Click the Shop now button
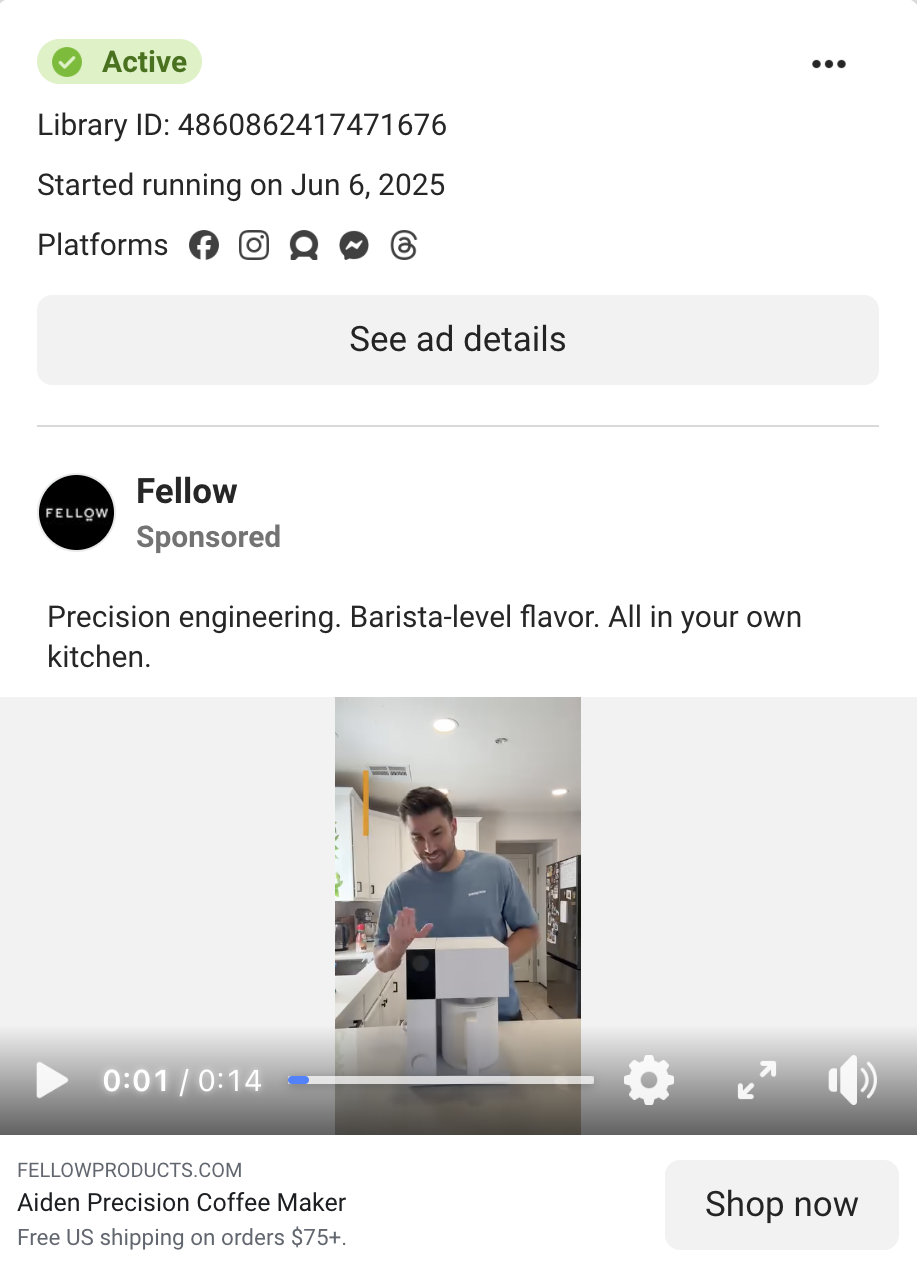The image size is (917, 1268). (782, 1204)
